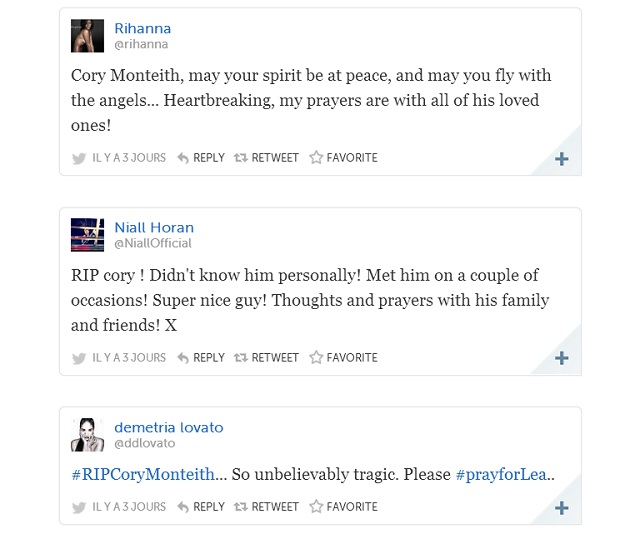Click demetria lovato's avatar image
Screen dimensions: 640x549
pyautogui.click(x=88, y=435)
